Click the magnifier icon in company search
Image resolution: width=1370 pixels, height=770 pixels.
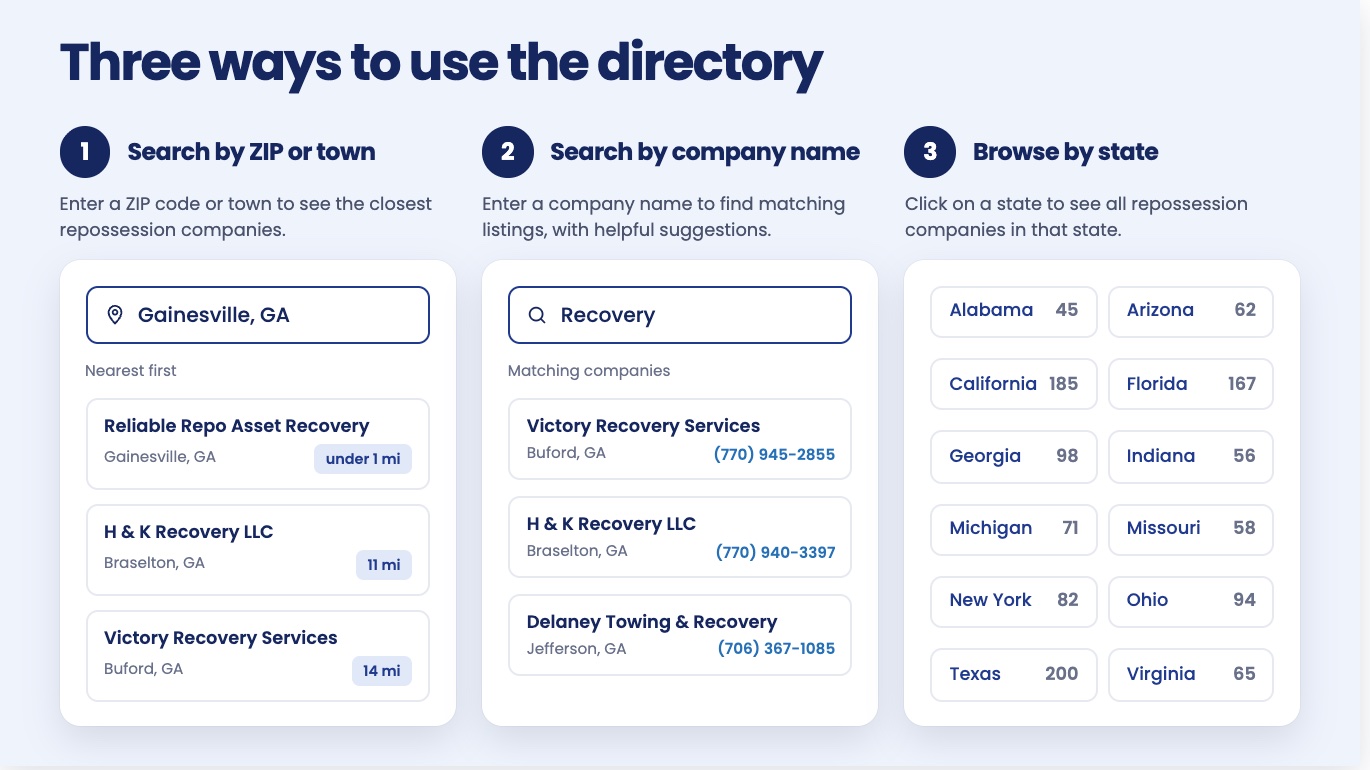tap(537, 315)
